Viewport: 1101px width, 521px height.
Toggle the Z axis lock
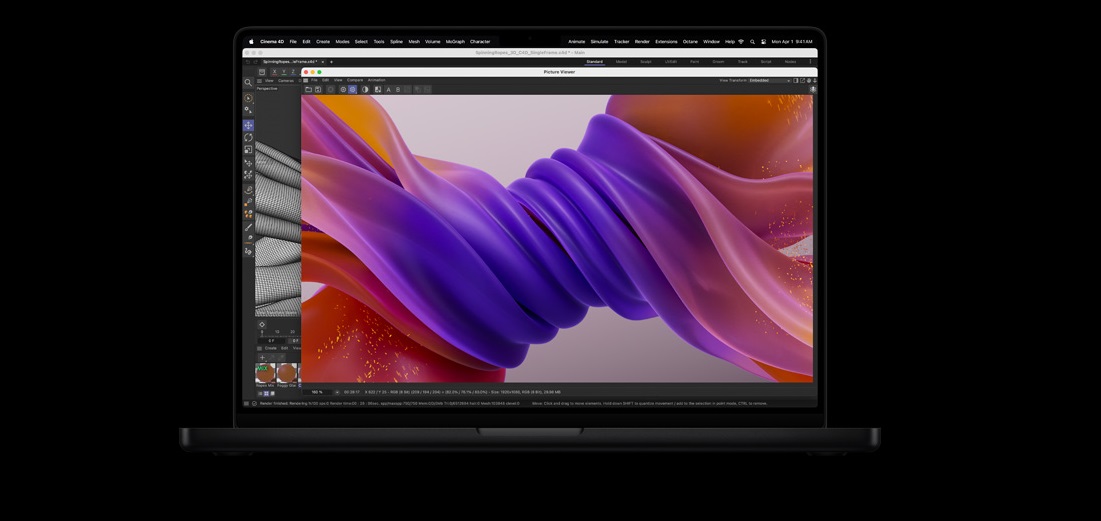(x=293, y=72)
